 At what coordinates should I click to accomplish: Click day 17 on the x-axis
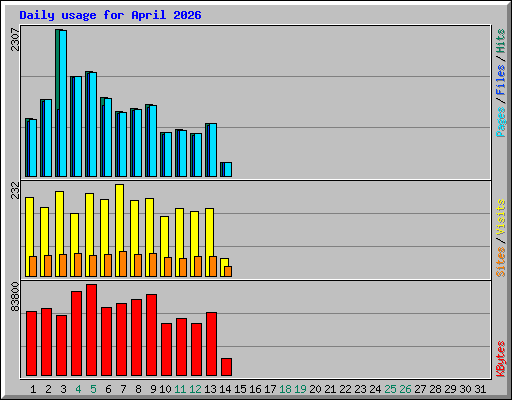click(270, 389)
